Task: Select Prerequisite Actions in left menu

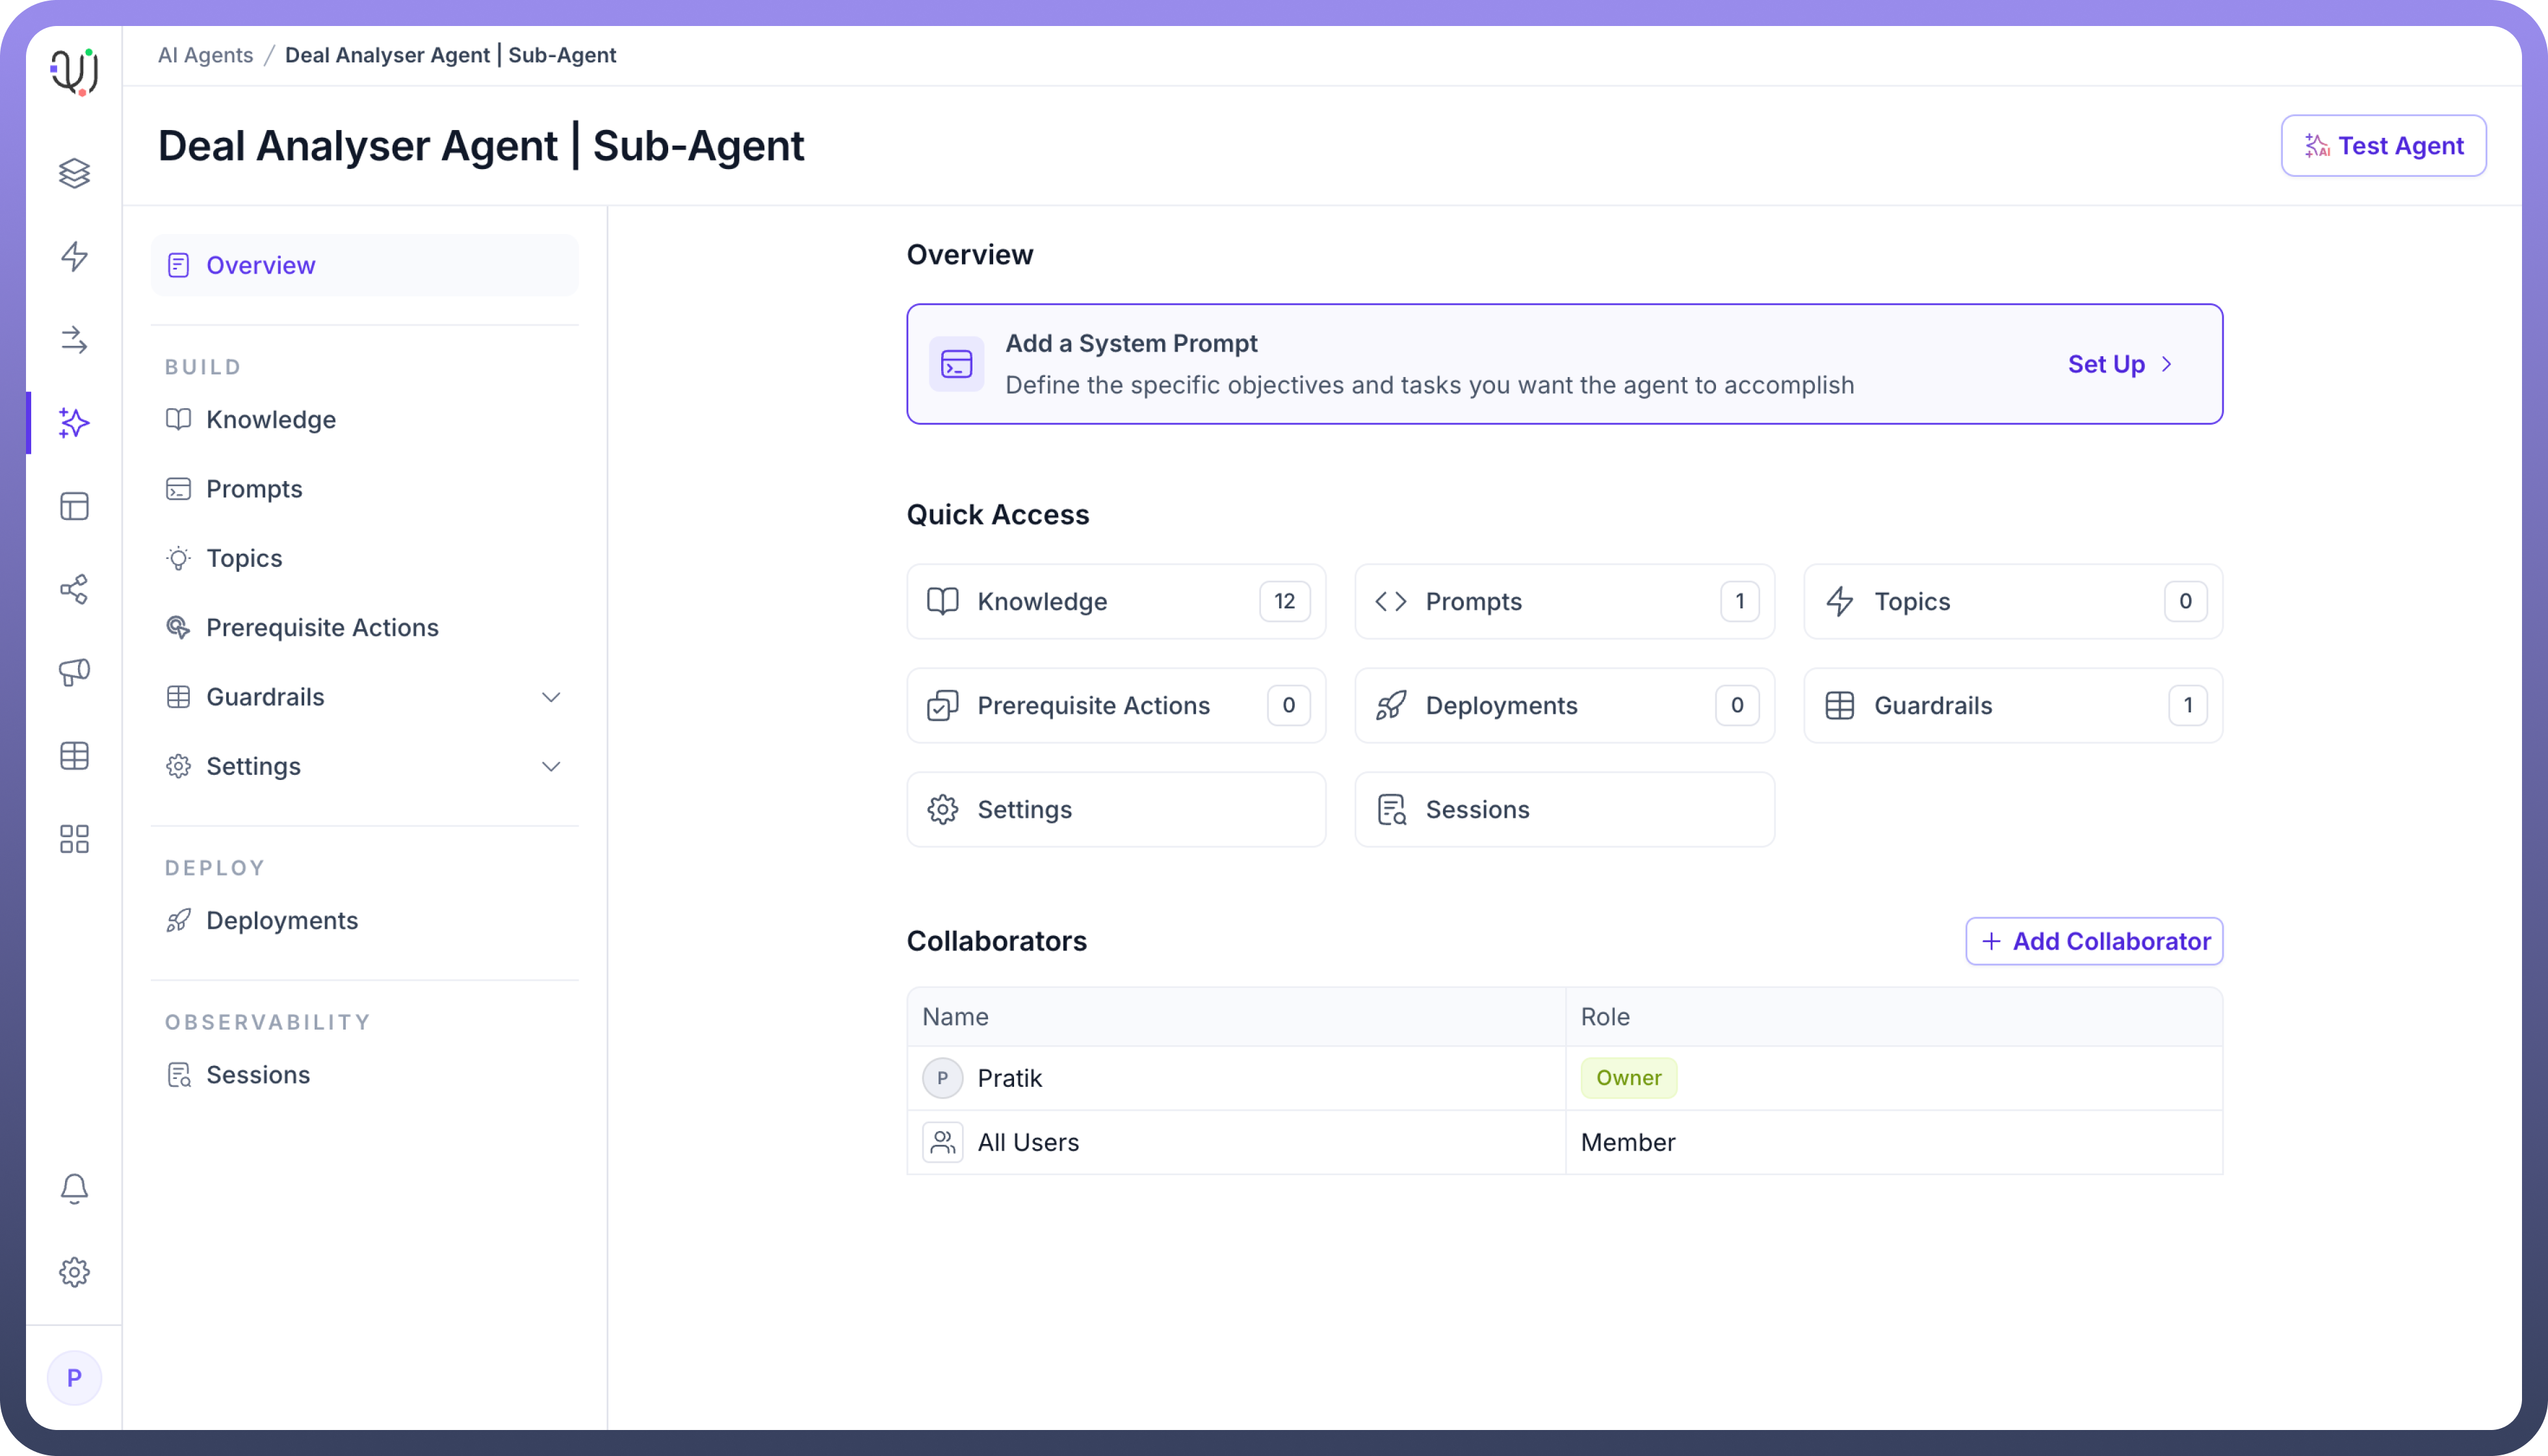Action: click(321, 627)
